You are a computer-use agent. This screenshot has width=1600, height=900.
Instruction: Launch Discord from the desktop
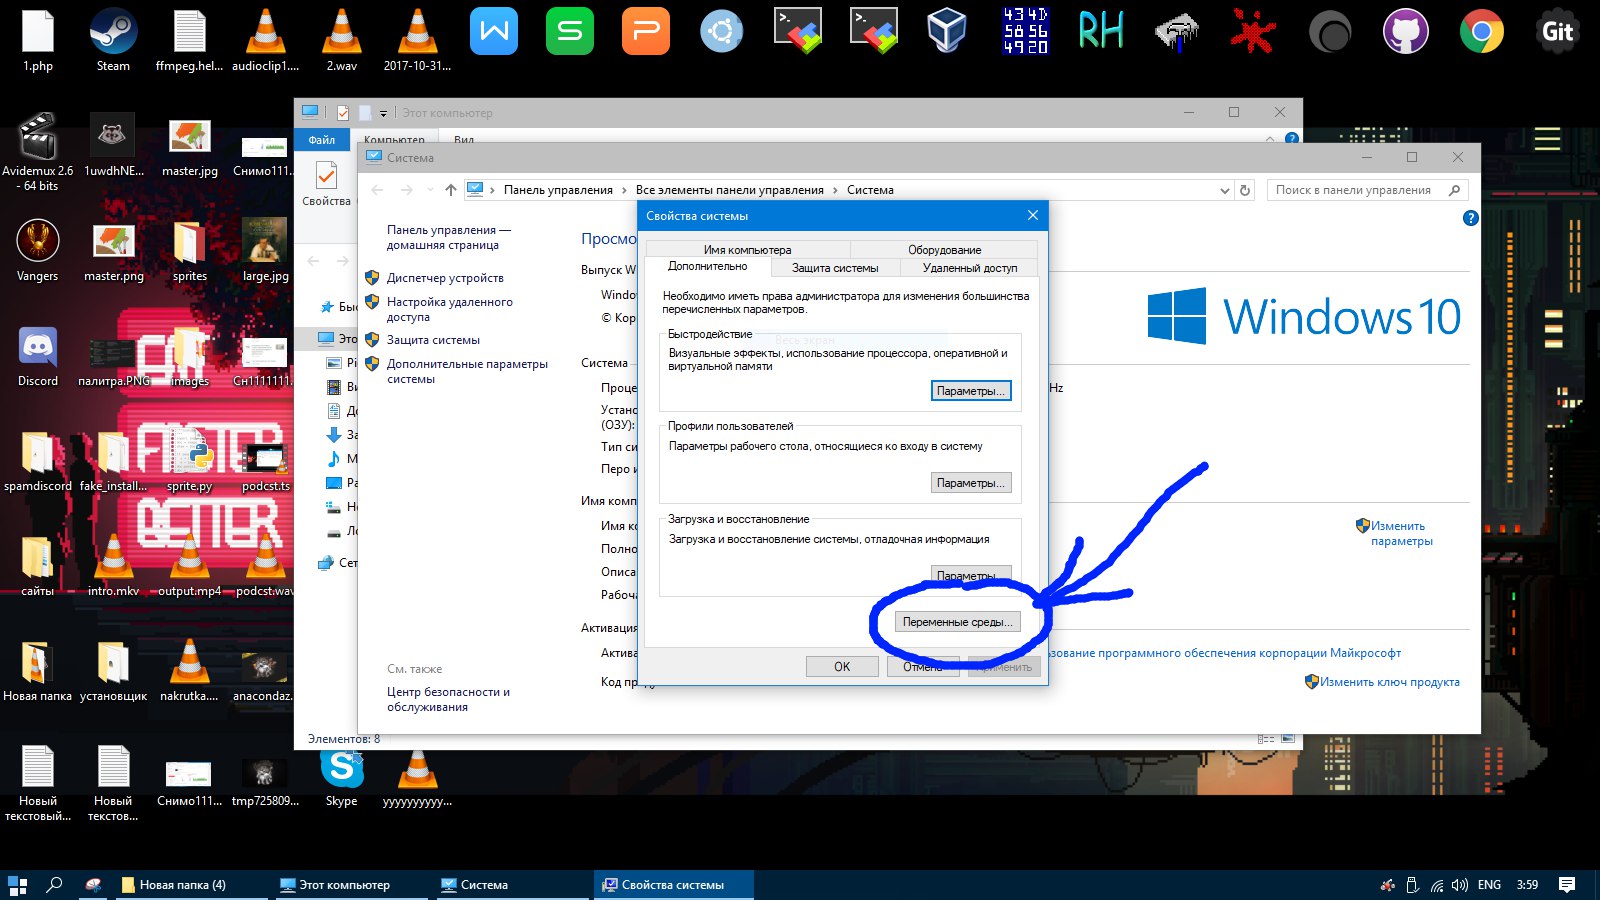pyautogui.click(x=38, y=356)
